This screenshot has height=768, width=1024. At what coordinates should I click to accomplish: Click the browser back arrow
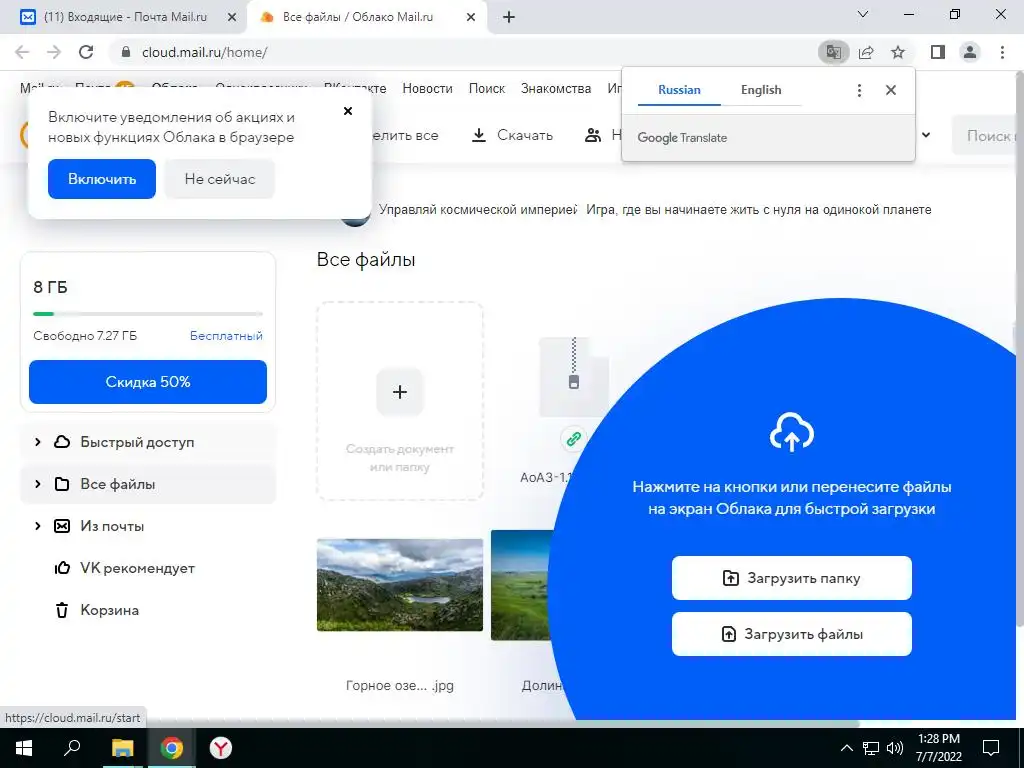tap(22, 52)
